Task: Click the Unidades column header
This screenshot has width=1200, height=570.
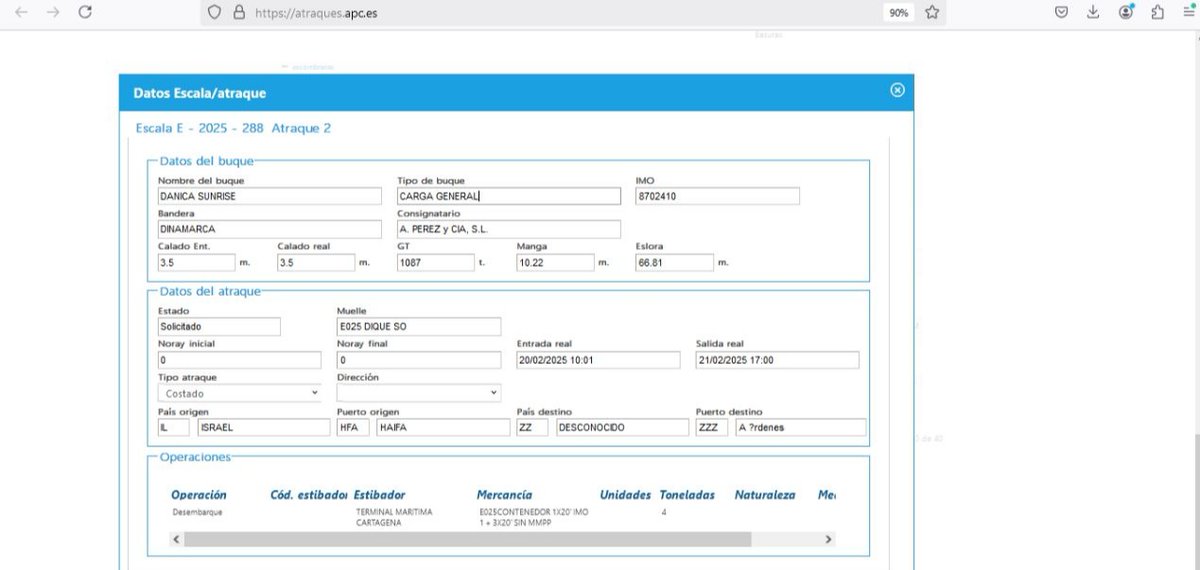Action: pyautogui.click(x=625, y=495)
